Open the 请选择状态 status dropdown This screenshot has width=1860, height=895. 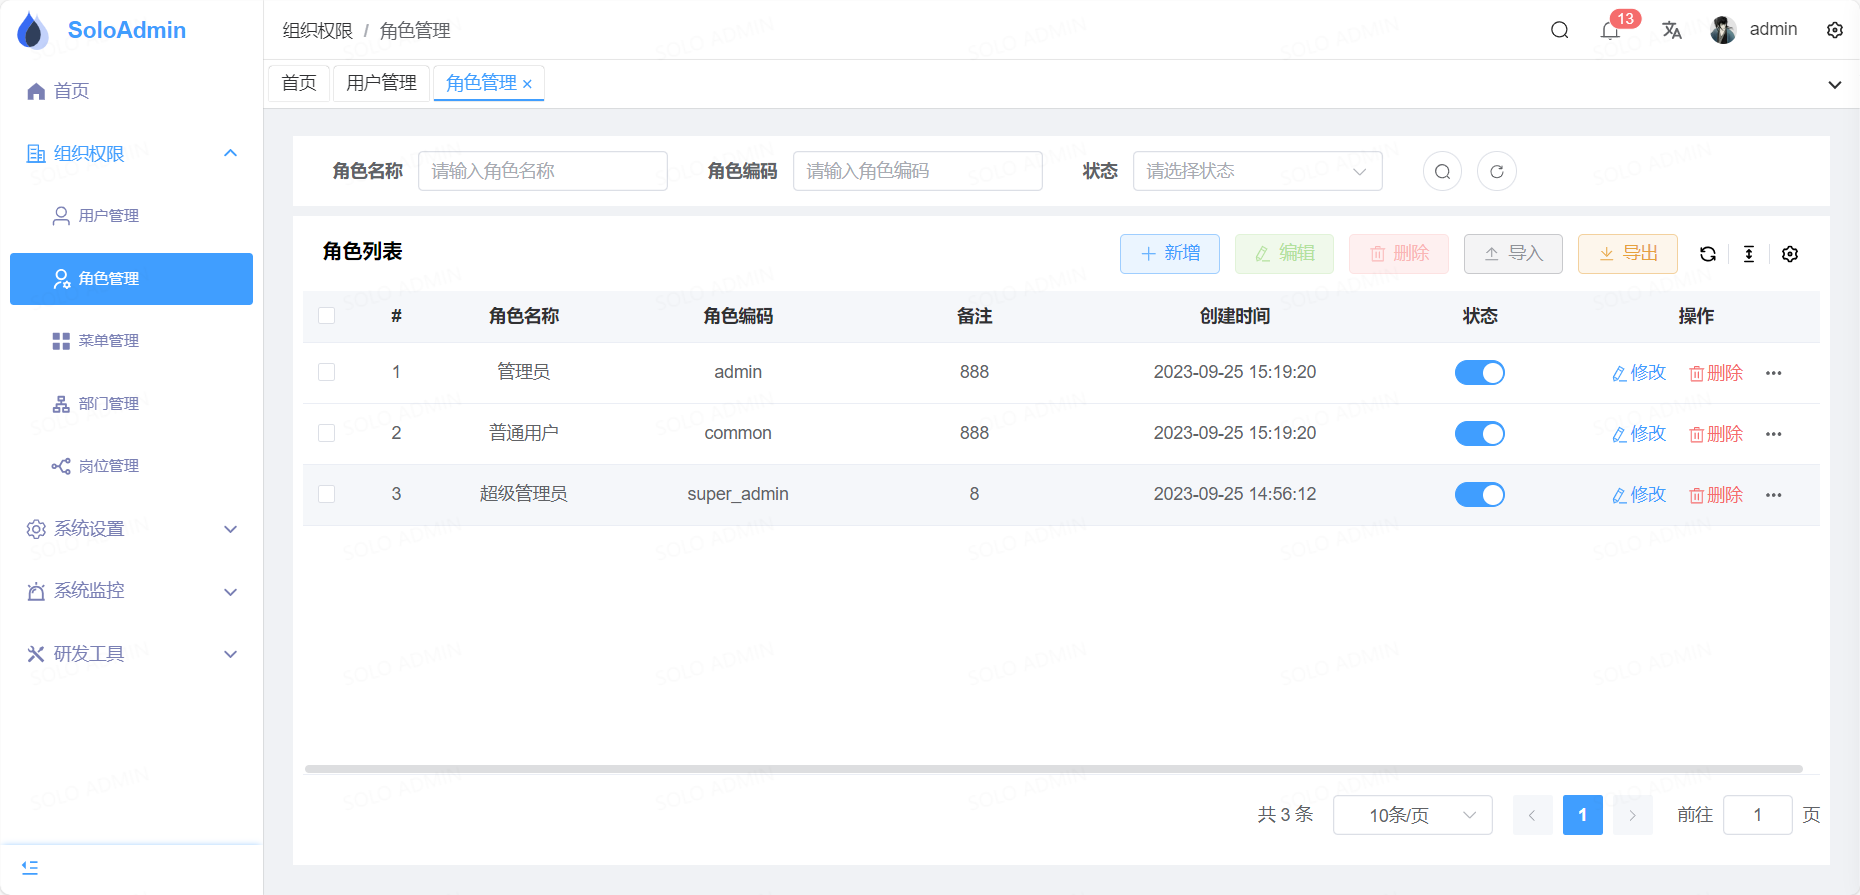click(1257, 171)
